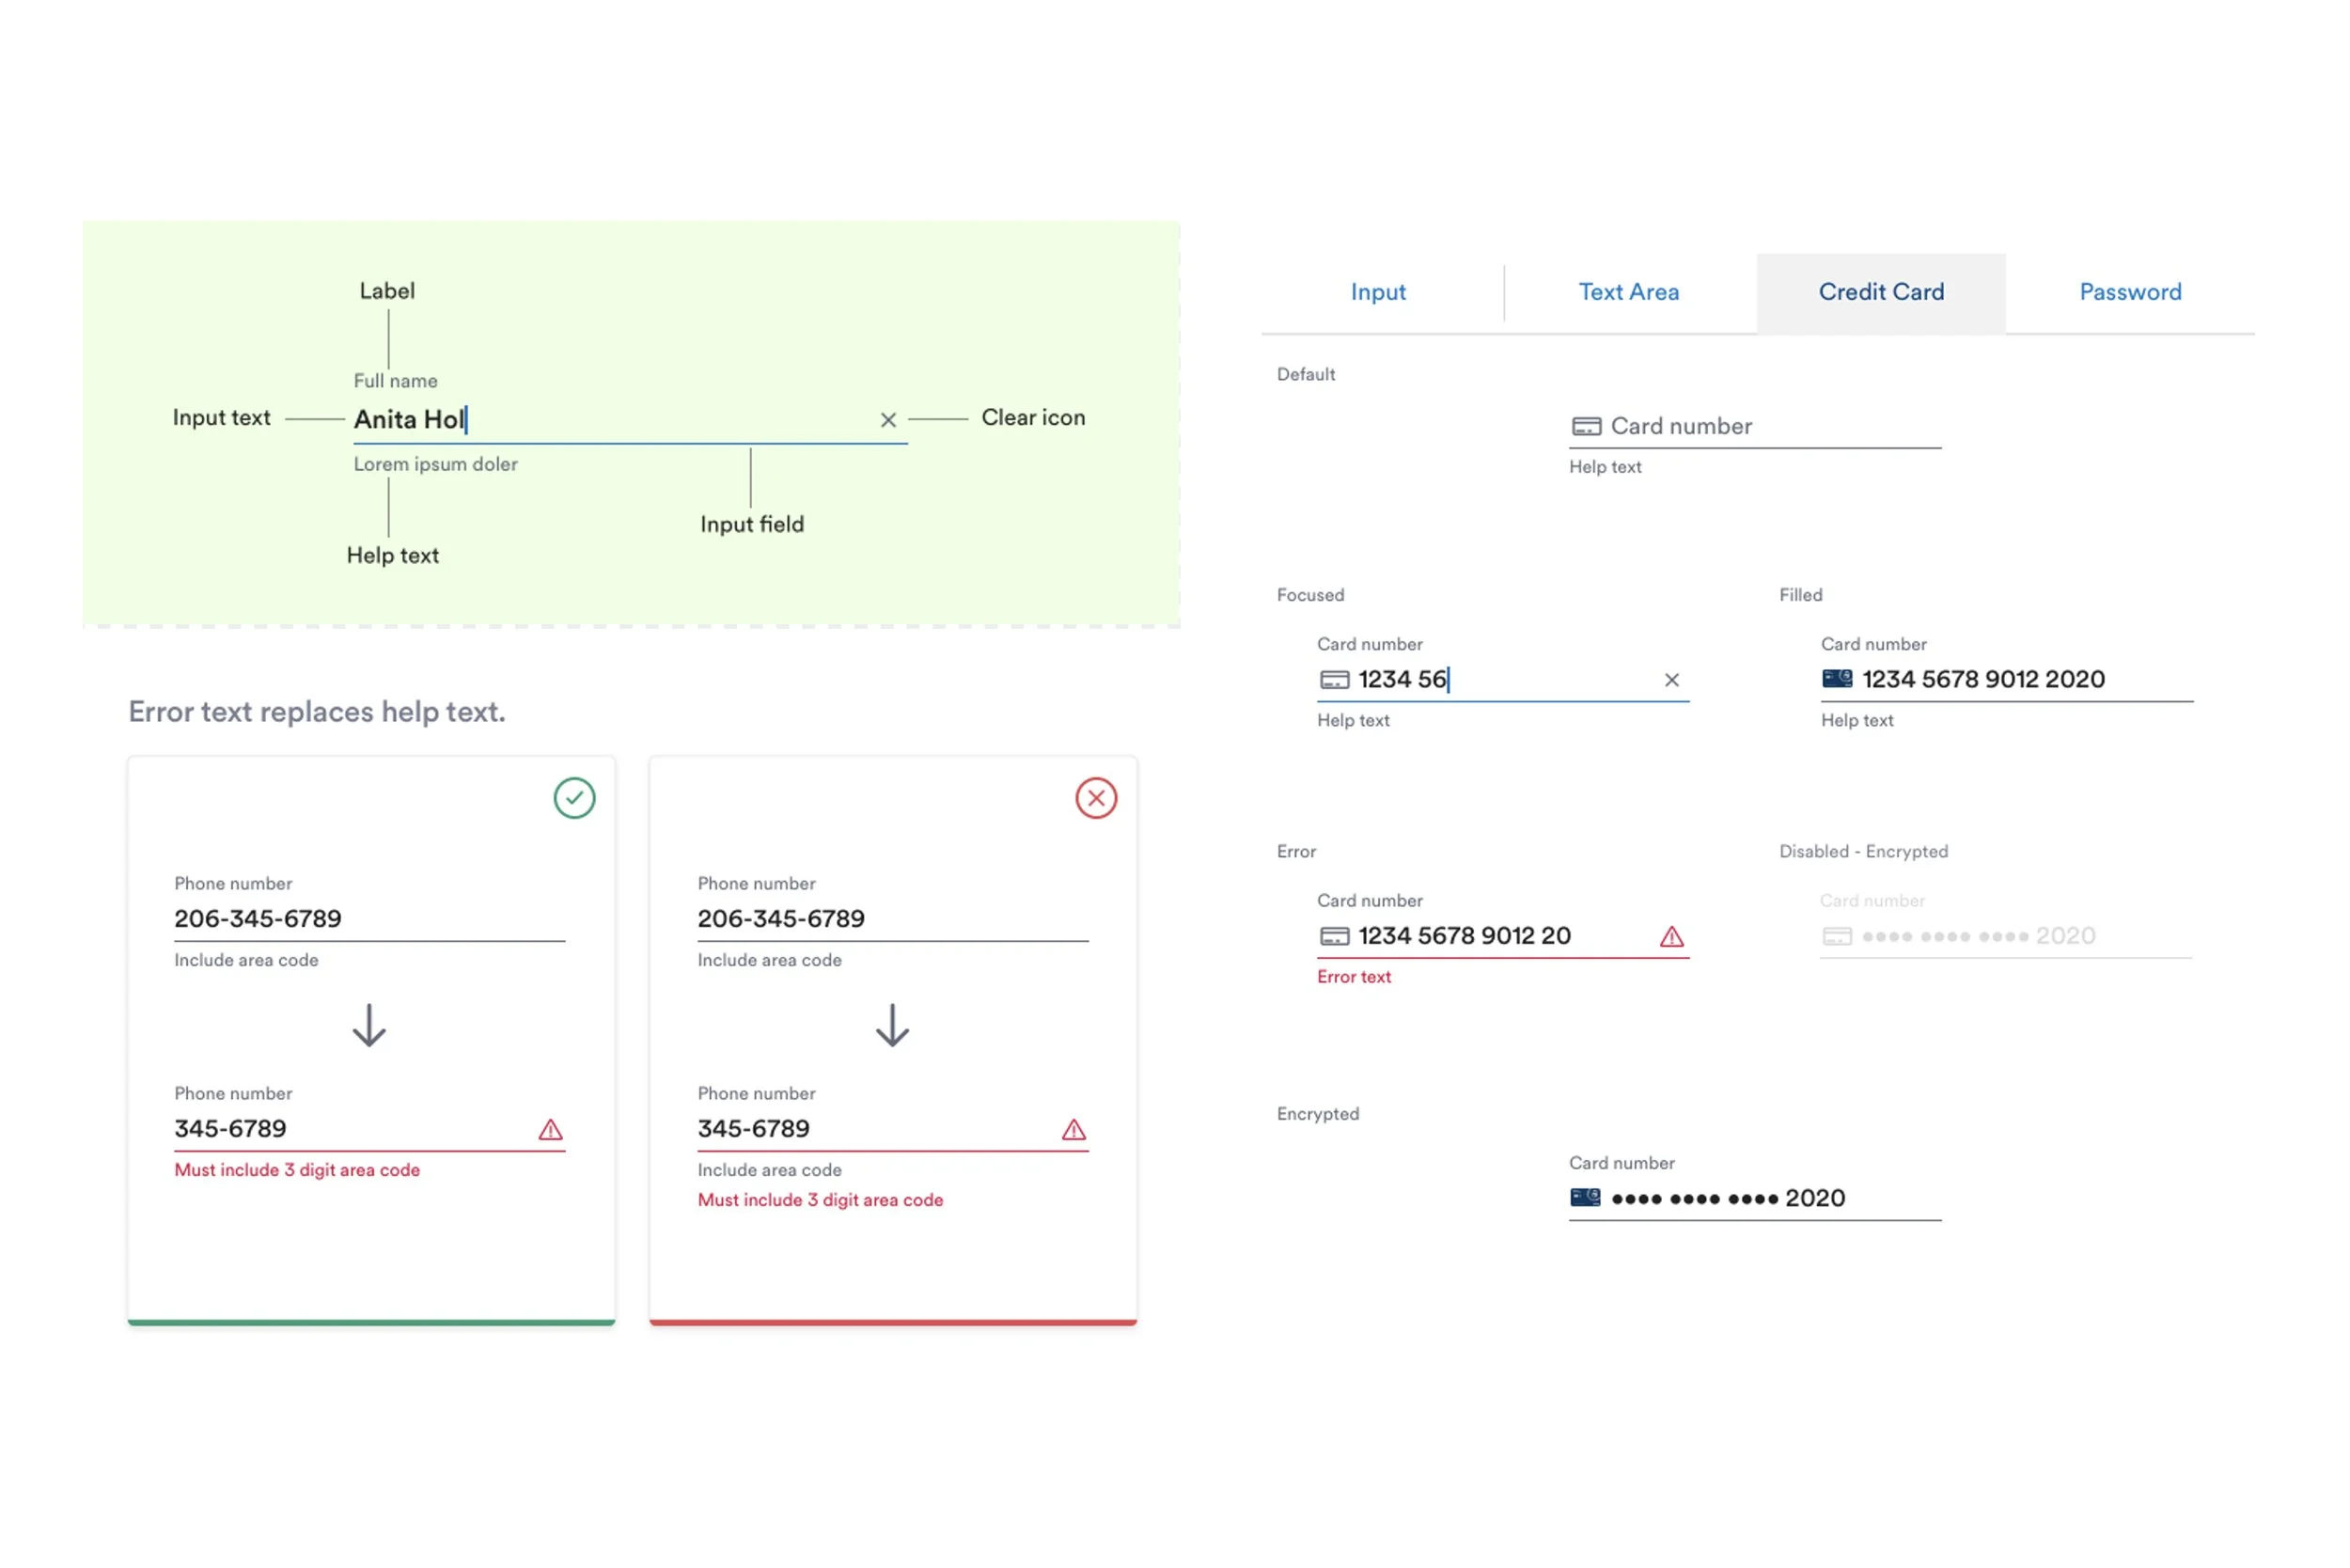Click down arrow in the left phone card

[369, 1026]
